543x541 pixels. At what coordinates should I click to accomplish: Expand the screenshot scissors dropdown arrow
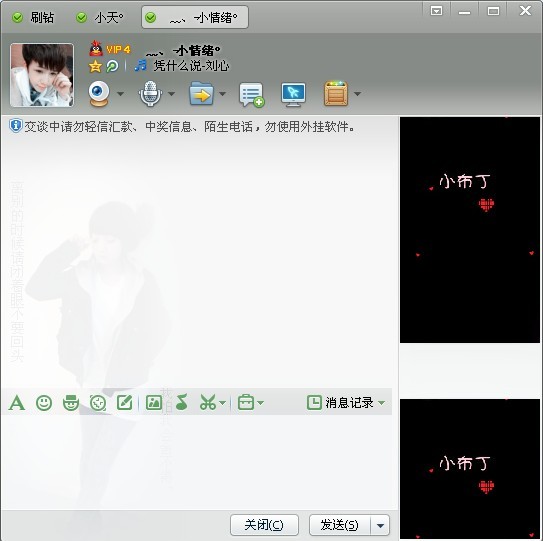coord(223,403)
